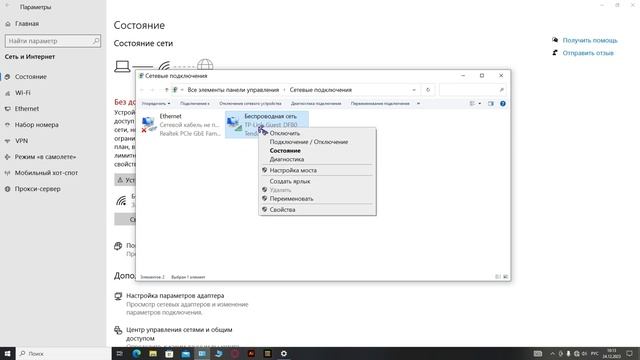Image resolution: width=640 pixels, height=360 pixels.
Task: Open Центр управления сетями и общим доступом
Action: pyautogui.click(x=179, y=334)
